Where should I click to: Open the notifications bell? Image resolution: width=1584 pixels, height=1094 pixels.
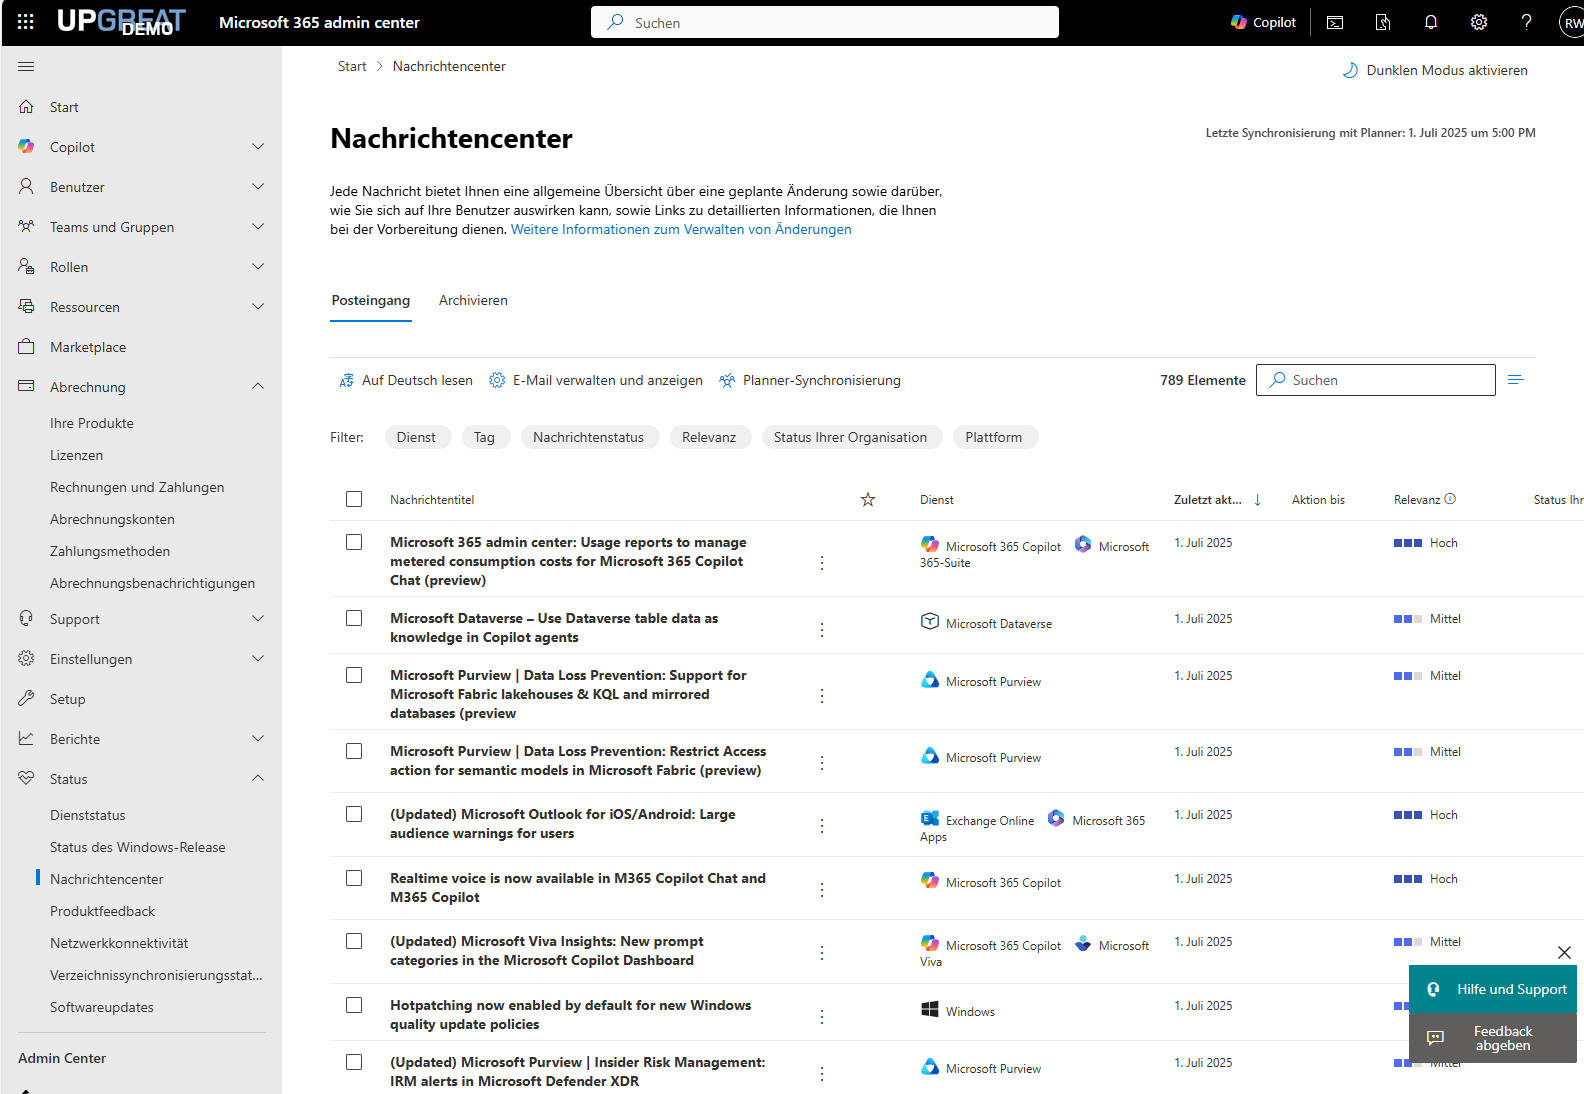tap(1431, 22)
